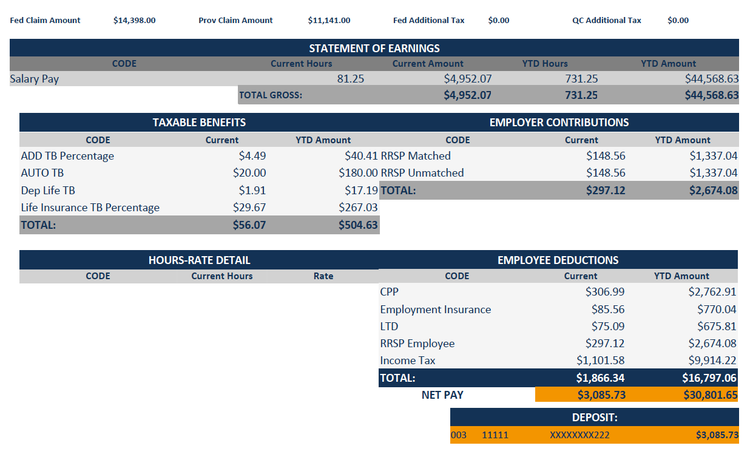This screenshot has width=750, height=454.
Task: Select employer contributions YTD total $2,674.08
Action: (713, 190)
